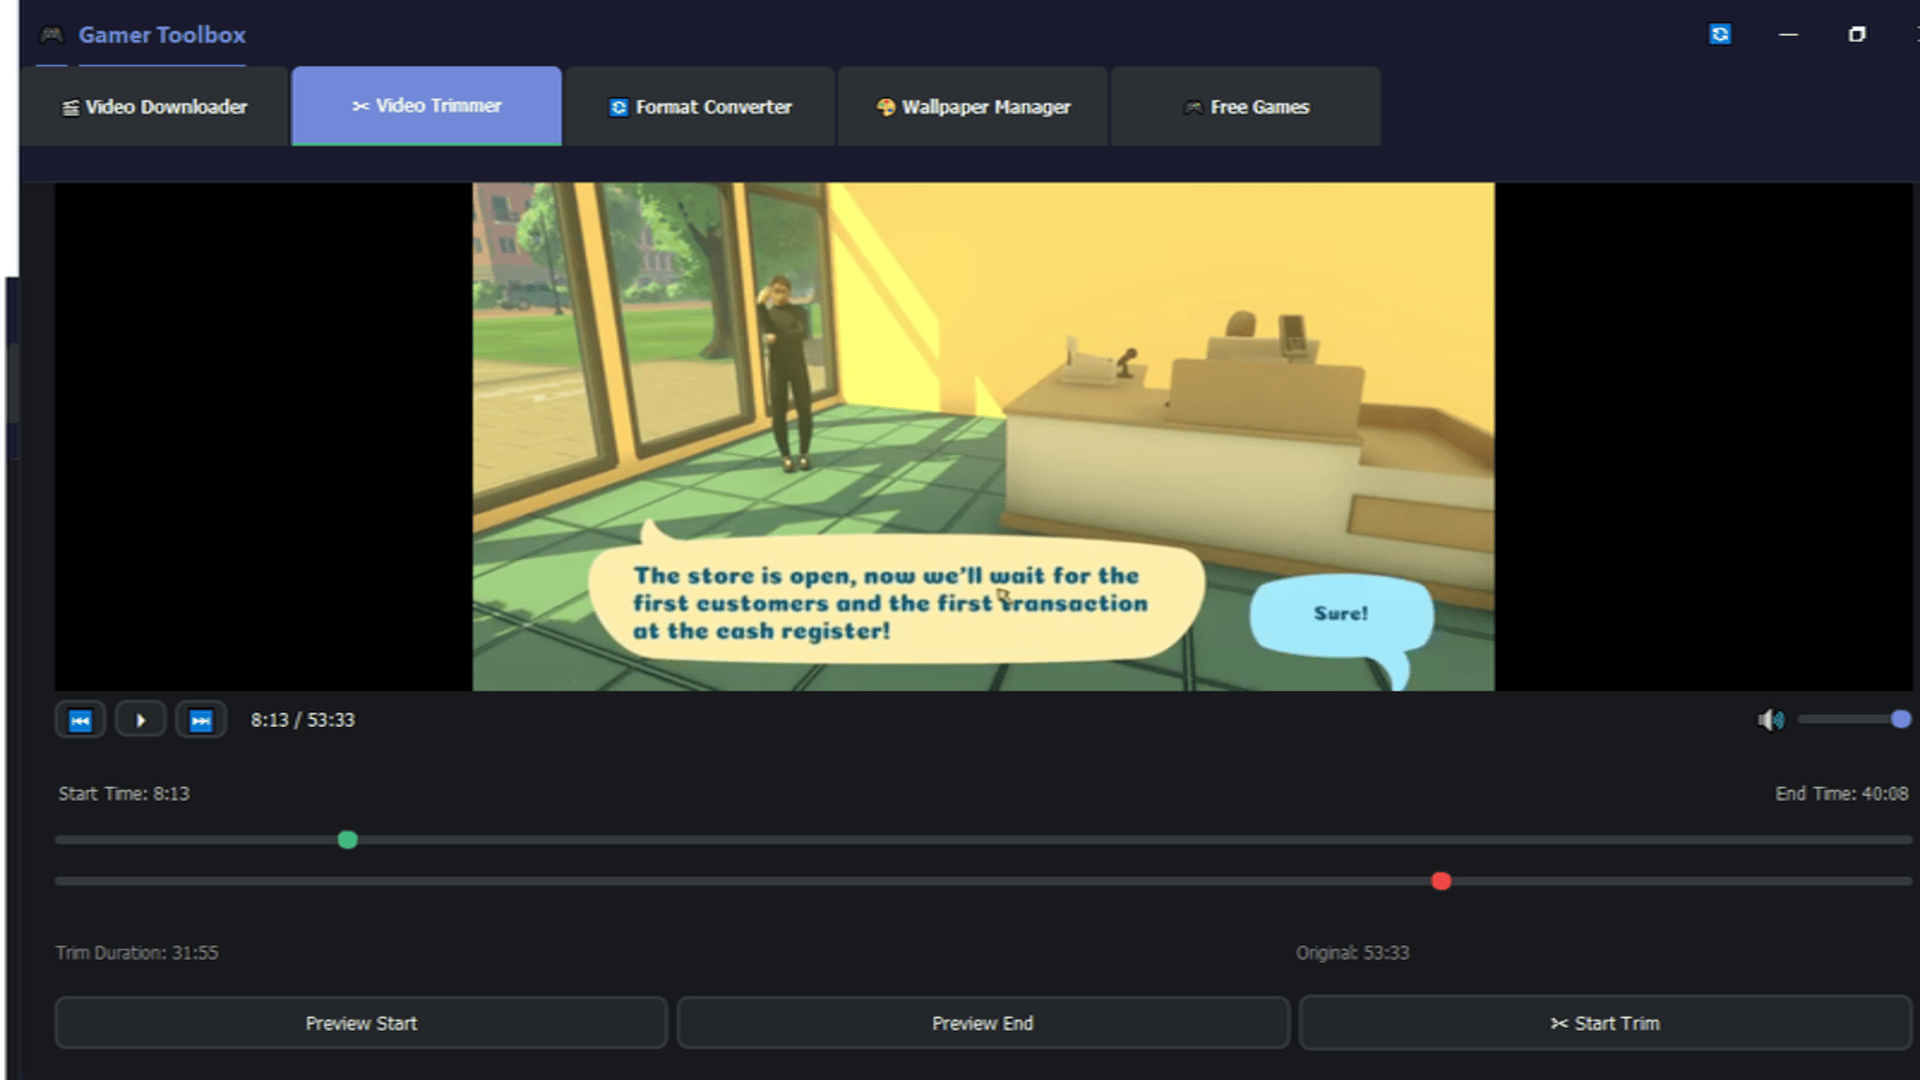
Task: Switch to the Format Converter tab
Action: click(700, 106)
